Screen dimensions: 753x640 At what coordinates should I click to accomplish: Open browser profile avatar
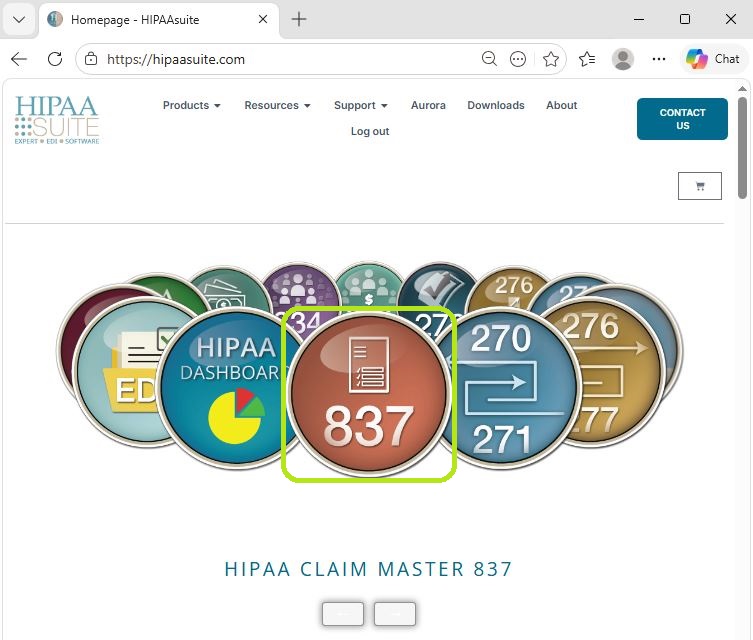point(623,59)
